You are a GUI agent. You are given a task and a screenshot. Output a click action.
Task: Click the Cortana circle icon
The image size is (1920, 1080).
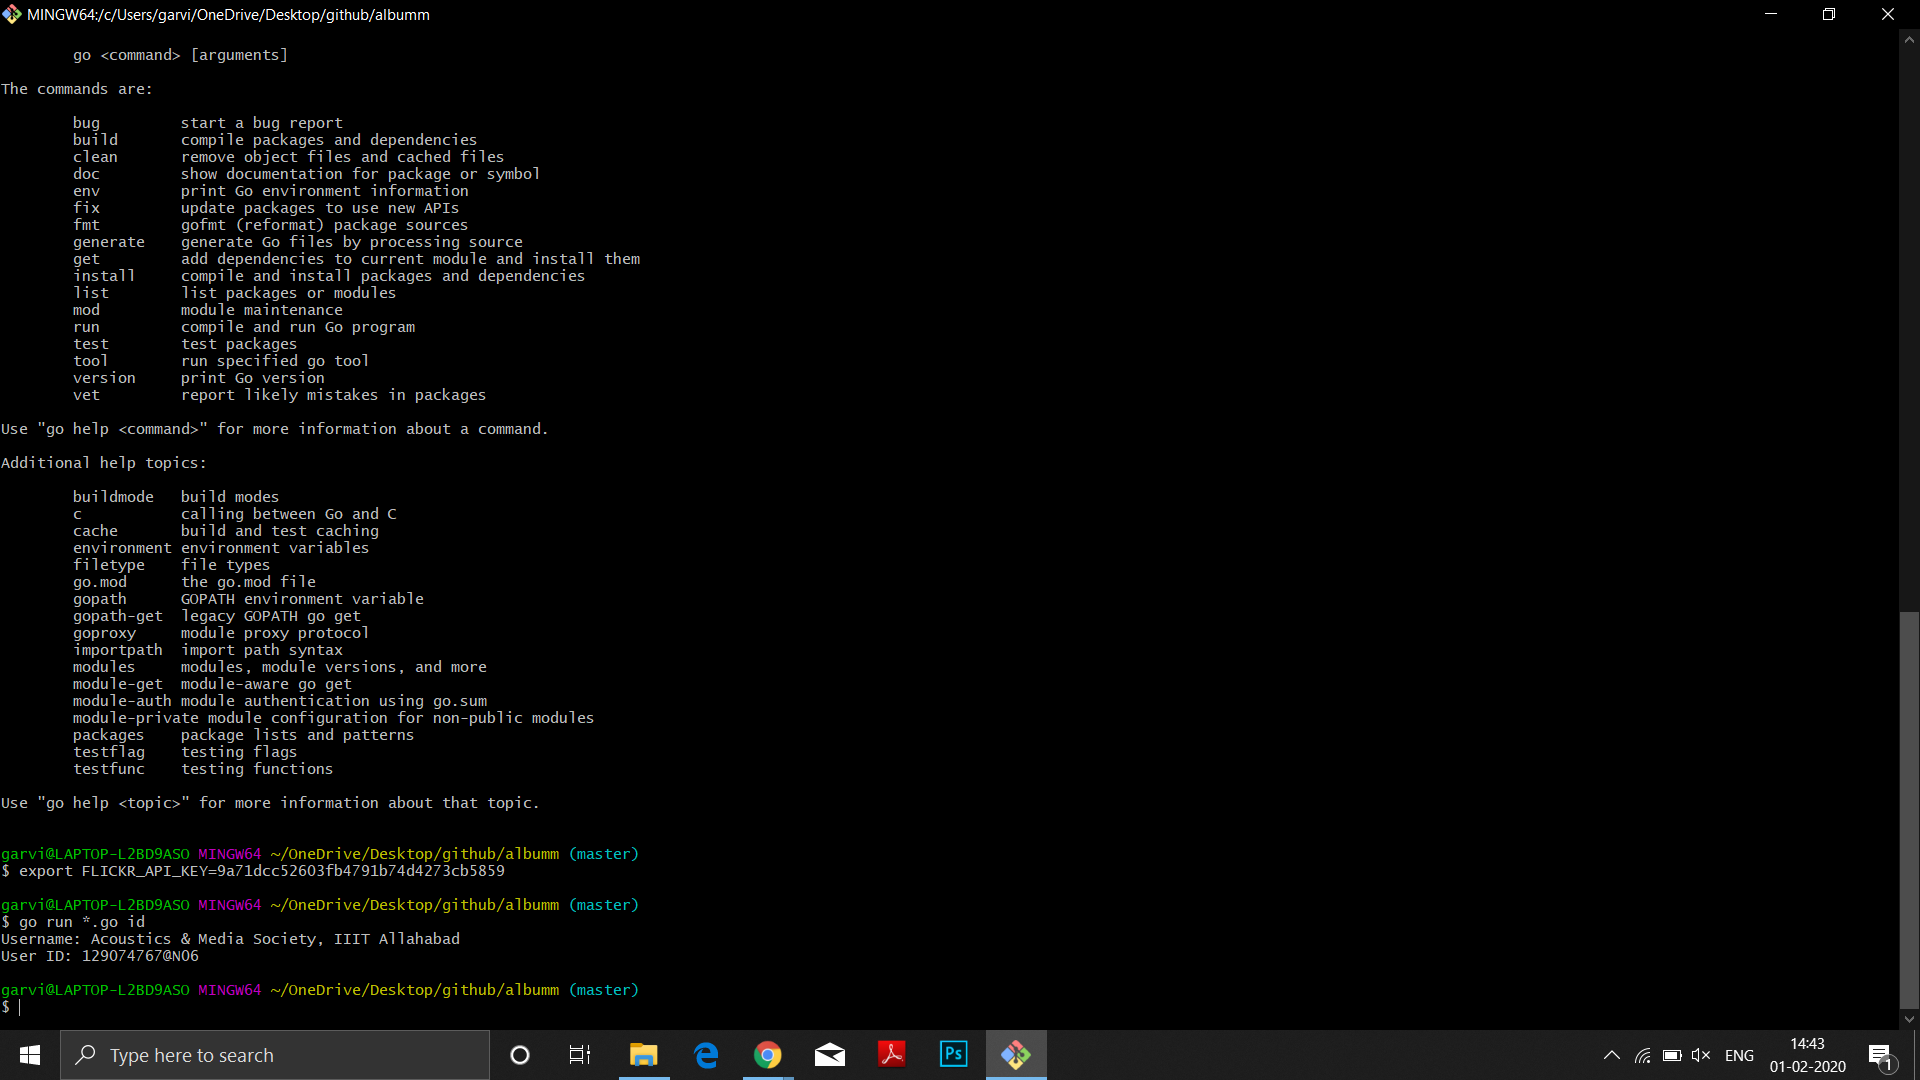click(519, 1054)
